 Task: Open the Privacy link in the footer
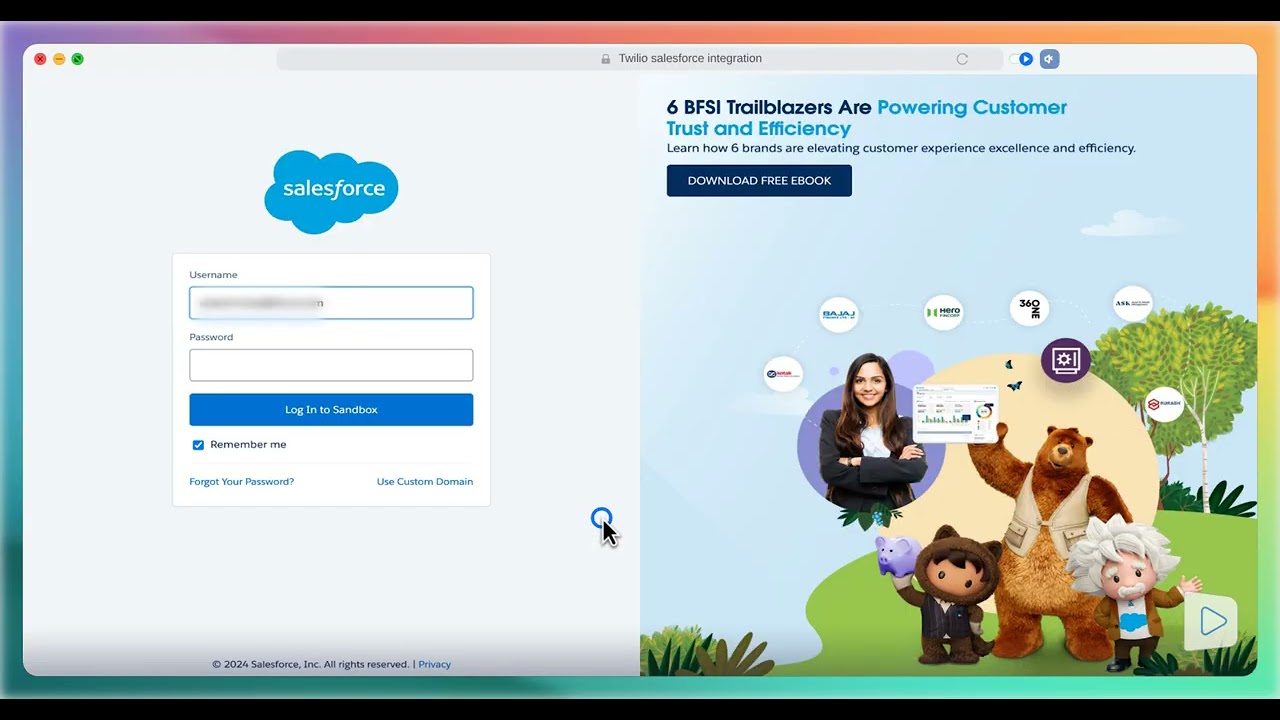click(435, 664)
